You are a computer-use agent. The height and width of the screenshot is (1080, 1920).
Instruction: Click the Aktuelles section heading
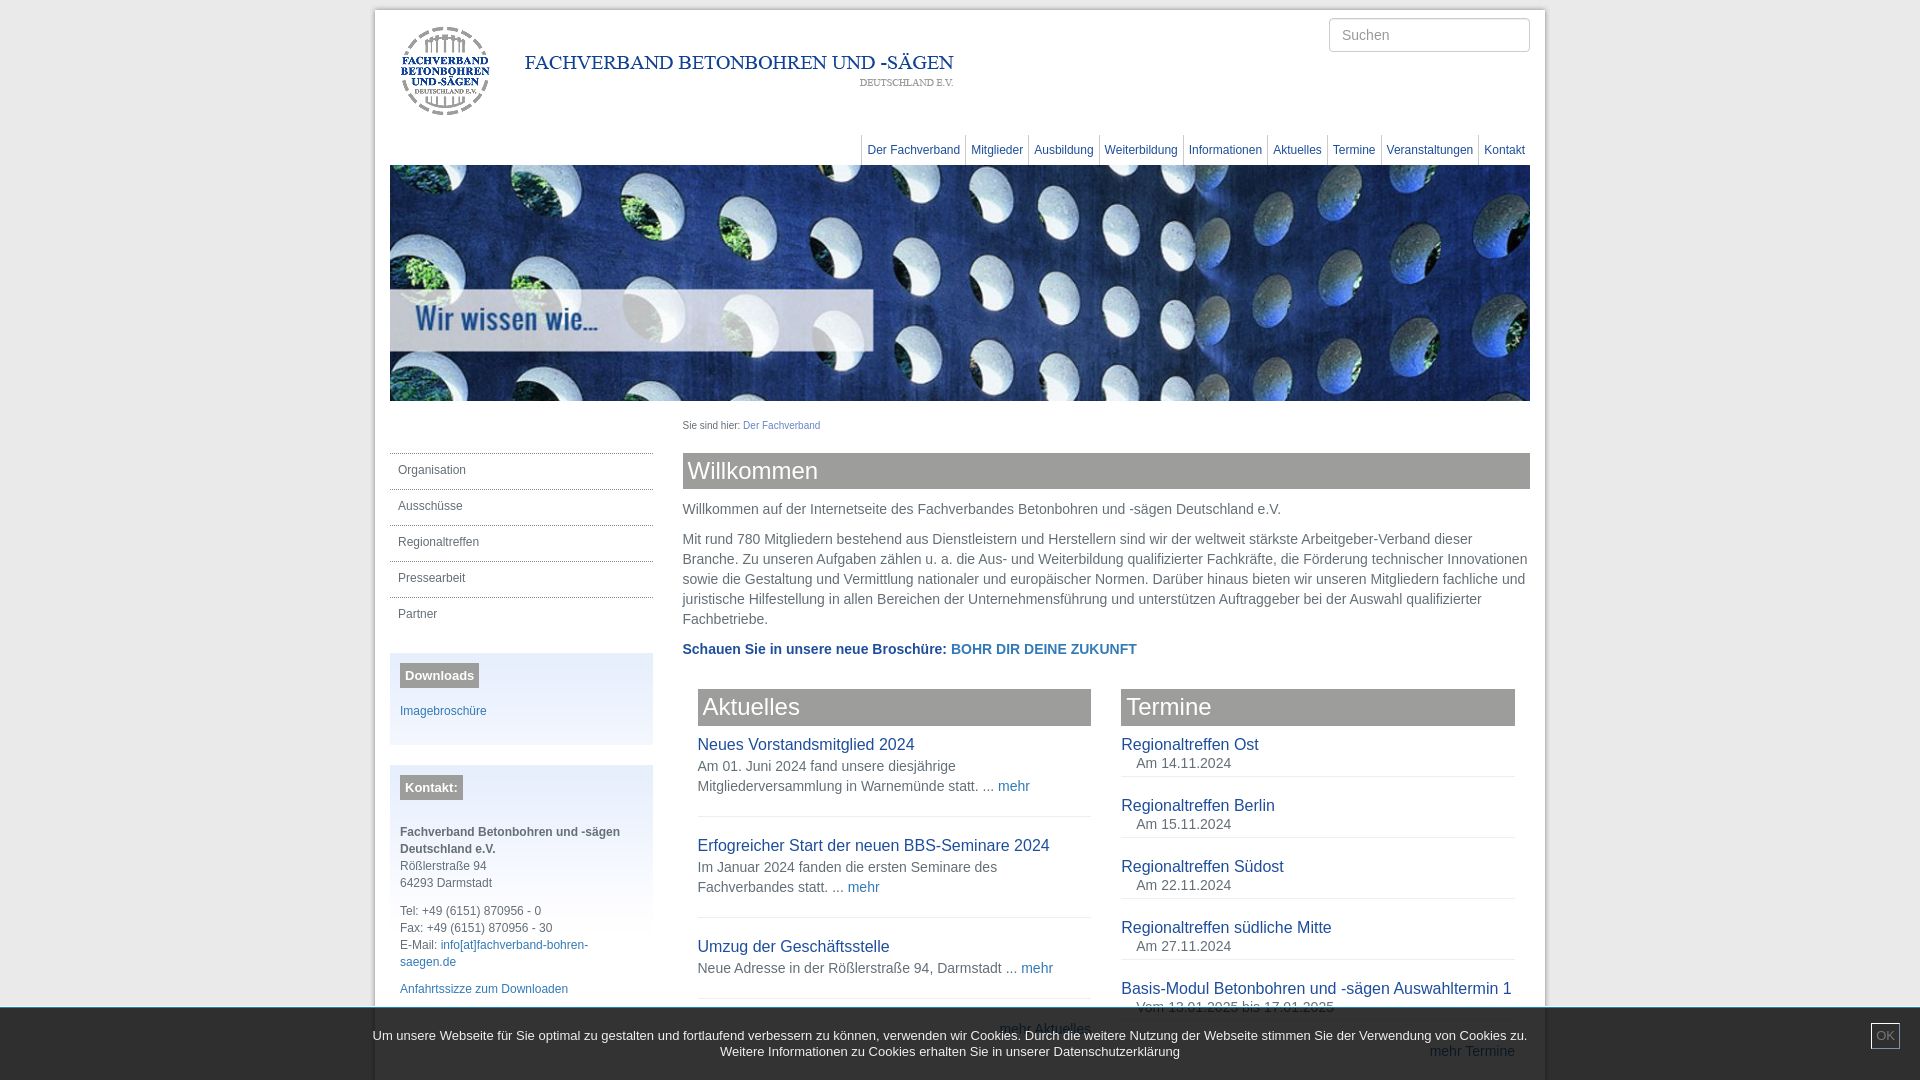coord(893,707)
